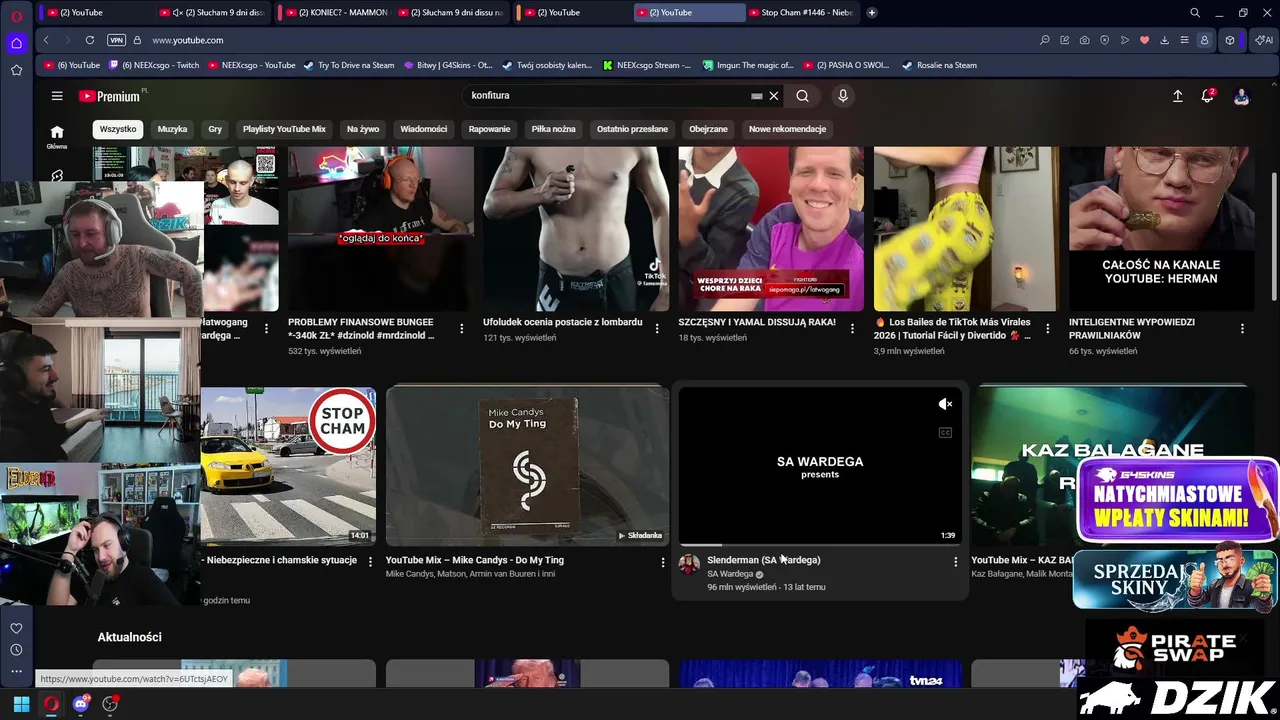Open the Try To Drive na Steam bookmark

coord(349,65)
